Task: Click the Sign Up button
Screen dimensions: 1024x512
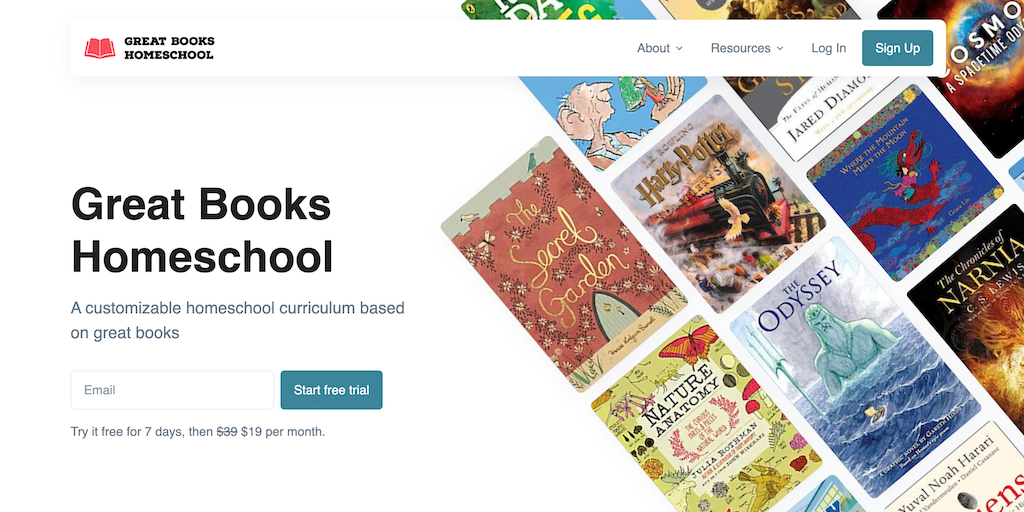Action: [897, 48]
